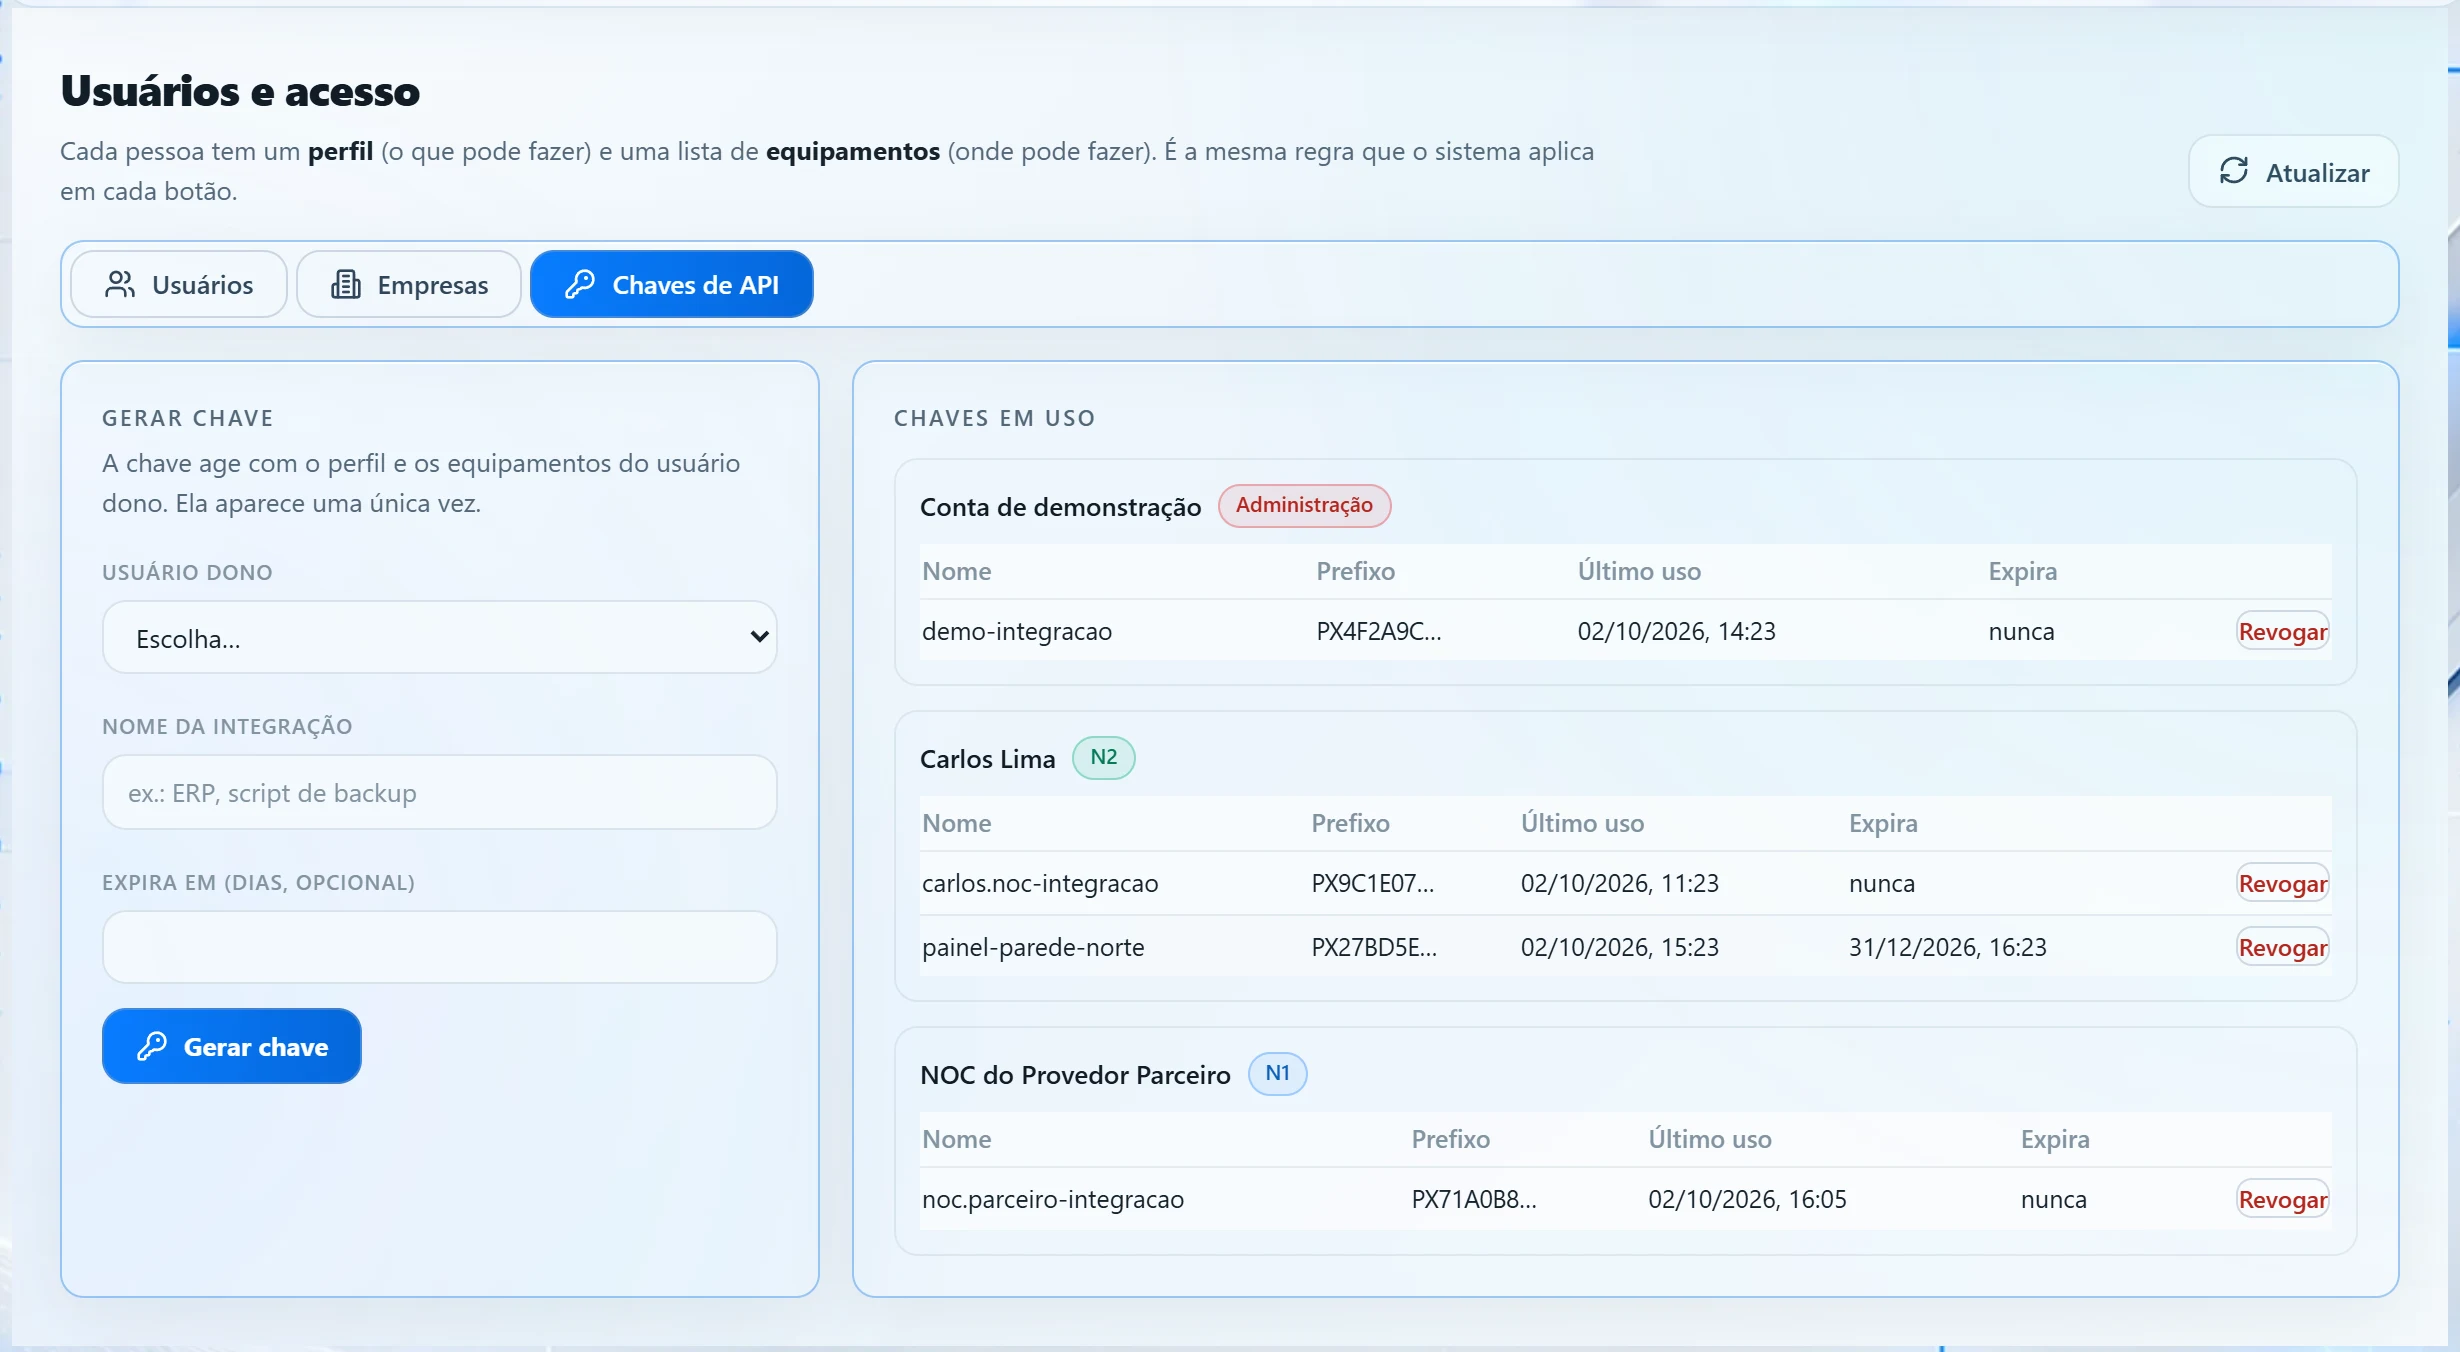Click the key icon inside Gerar chave button
The image size is (2460, 1352).
click(x=152, y=1046)
